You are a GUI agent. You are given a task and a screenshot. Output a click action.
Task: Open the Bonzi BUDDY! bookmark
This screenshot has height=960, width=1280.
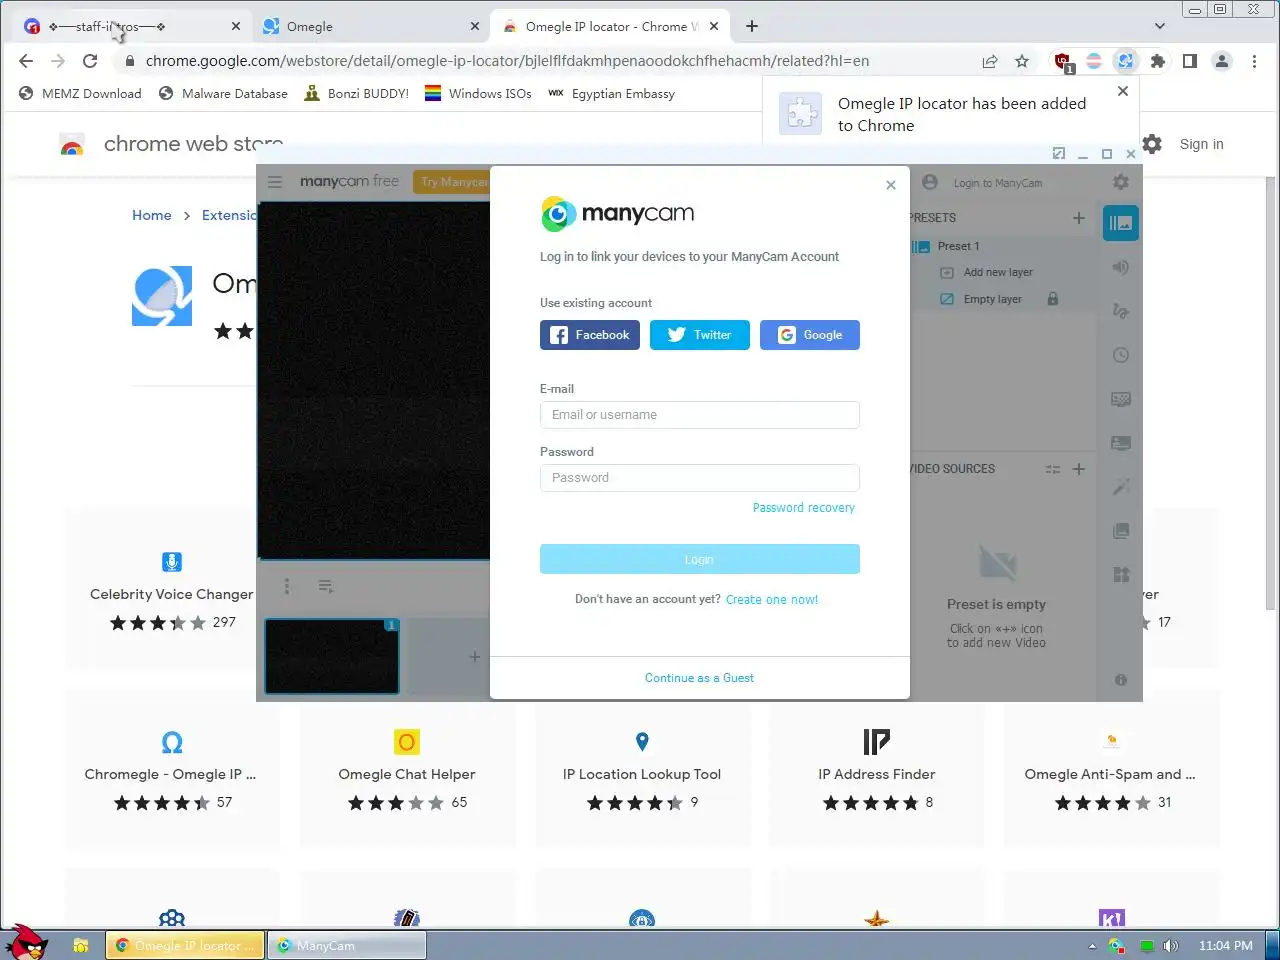coord(357,94)
